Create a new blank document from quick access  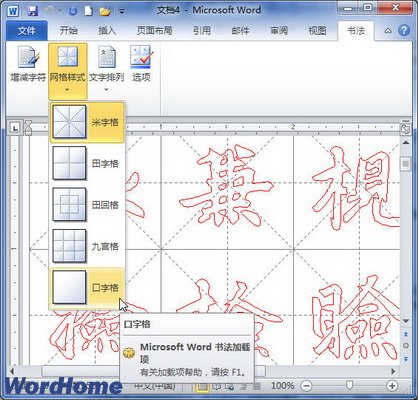coord(88,11)
